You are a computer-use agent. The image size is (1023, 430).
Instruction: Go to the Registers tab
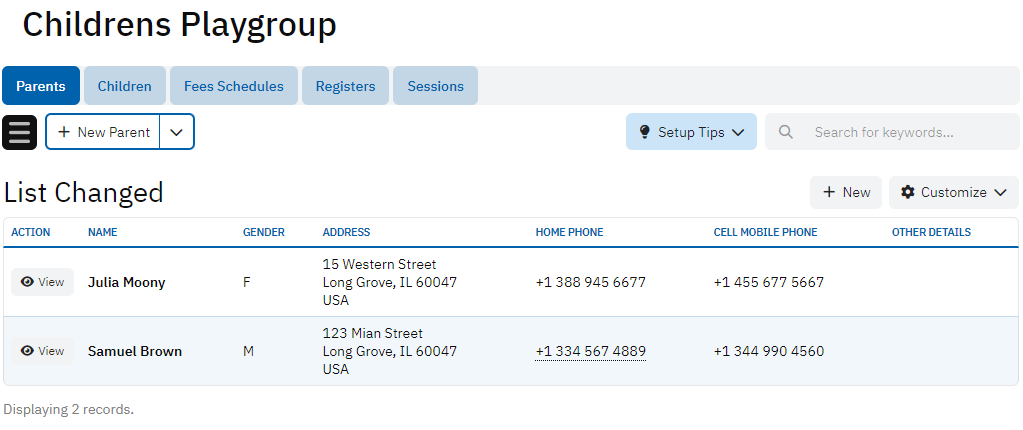point(345,86)
